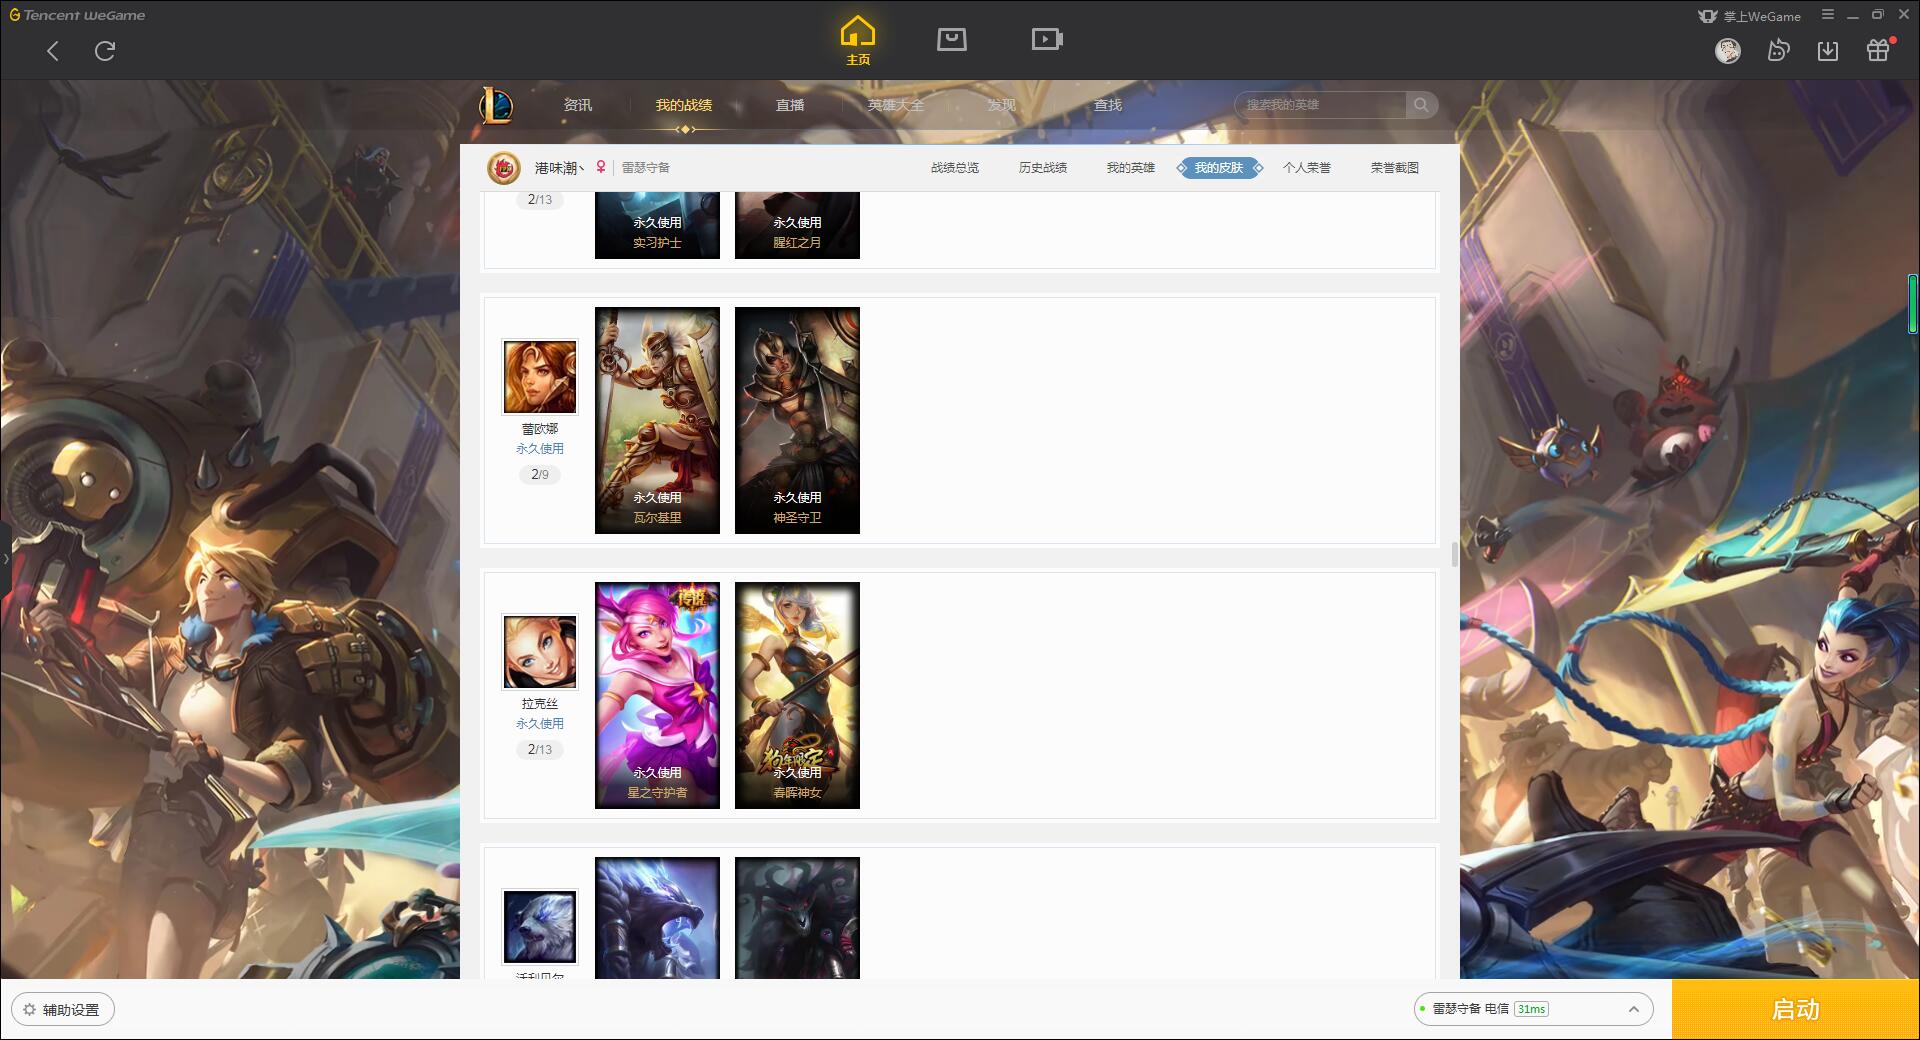The height and width of the screenshot is (1040, 1920).
Task: Click the summoner profile icon next to 港味潮
Action: [x=504, y=168]
